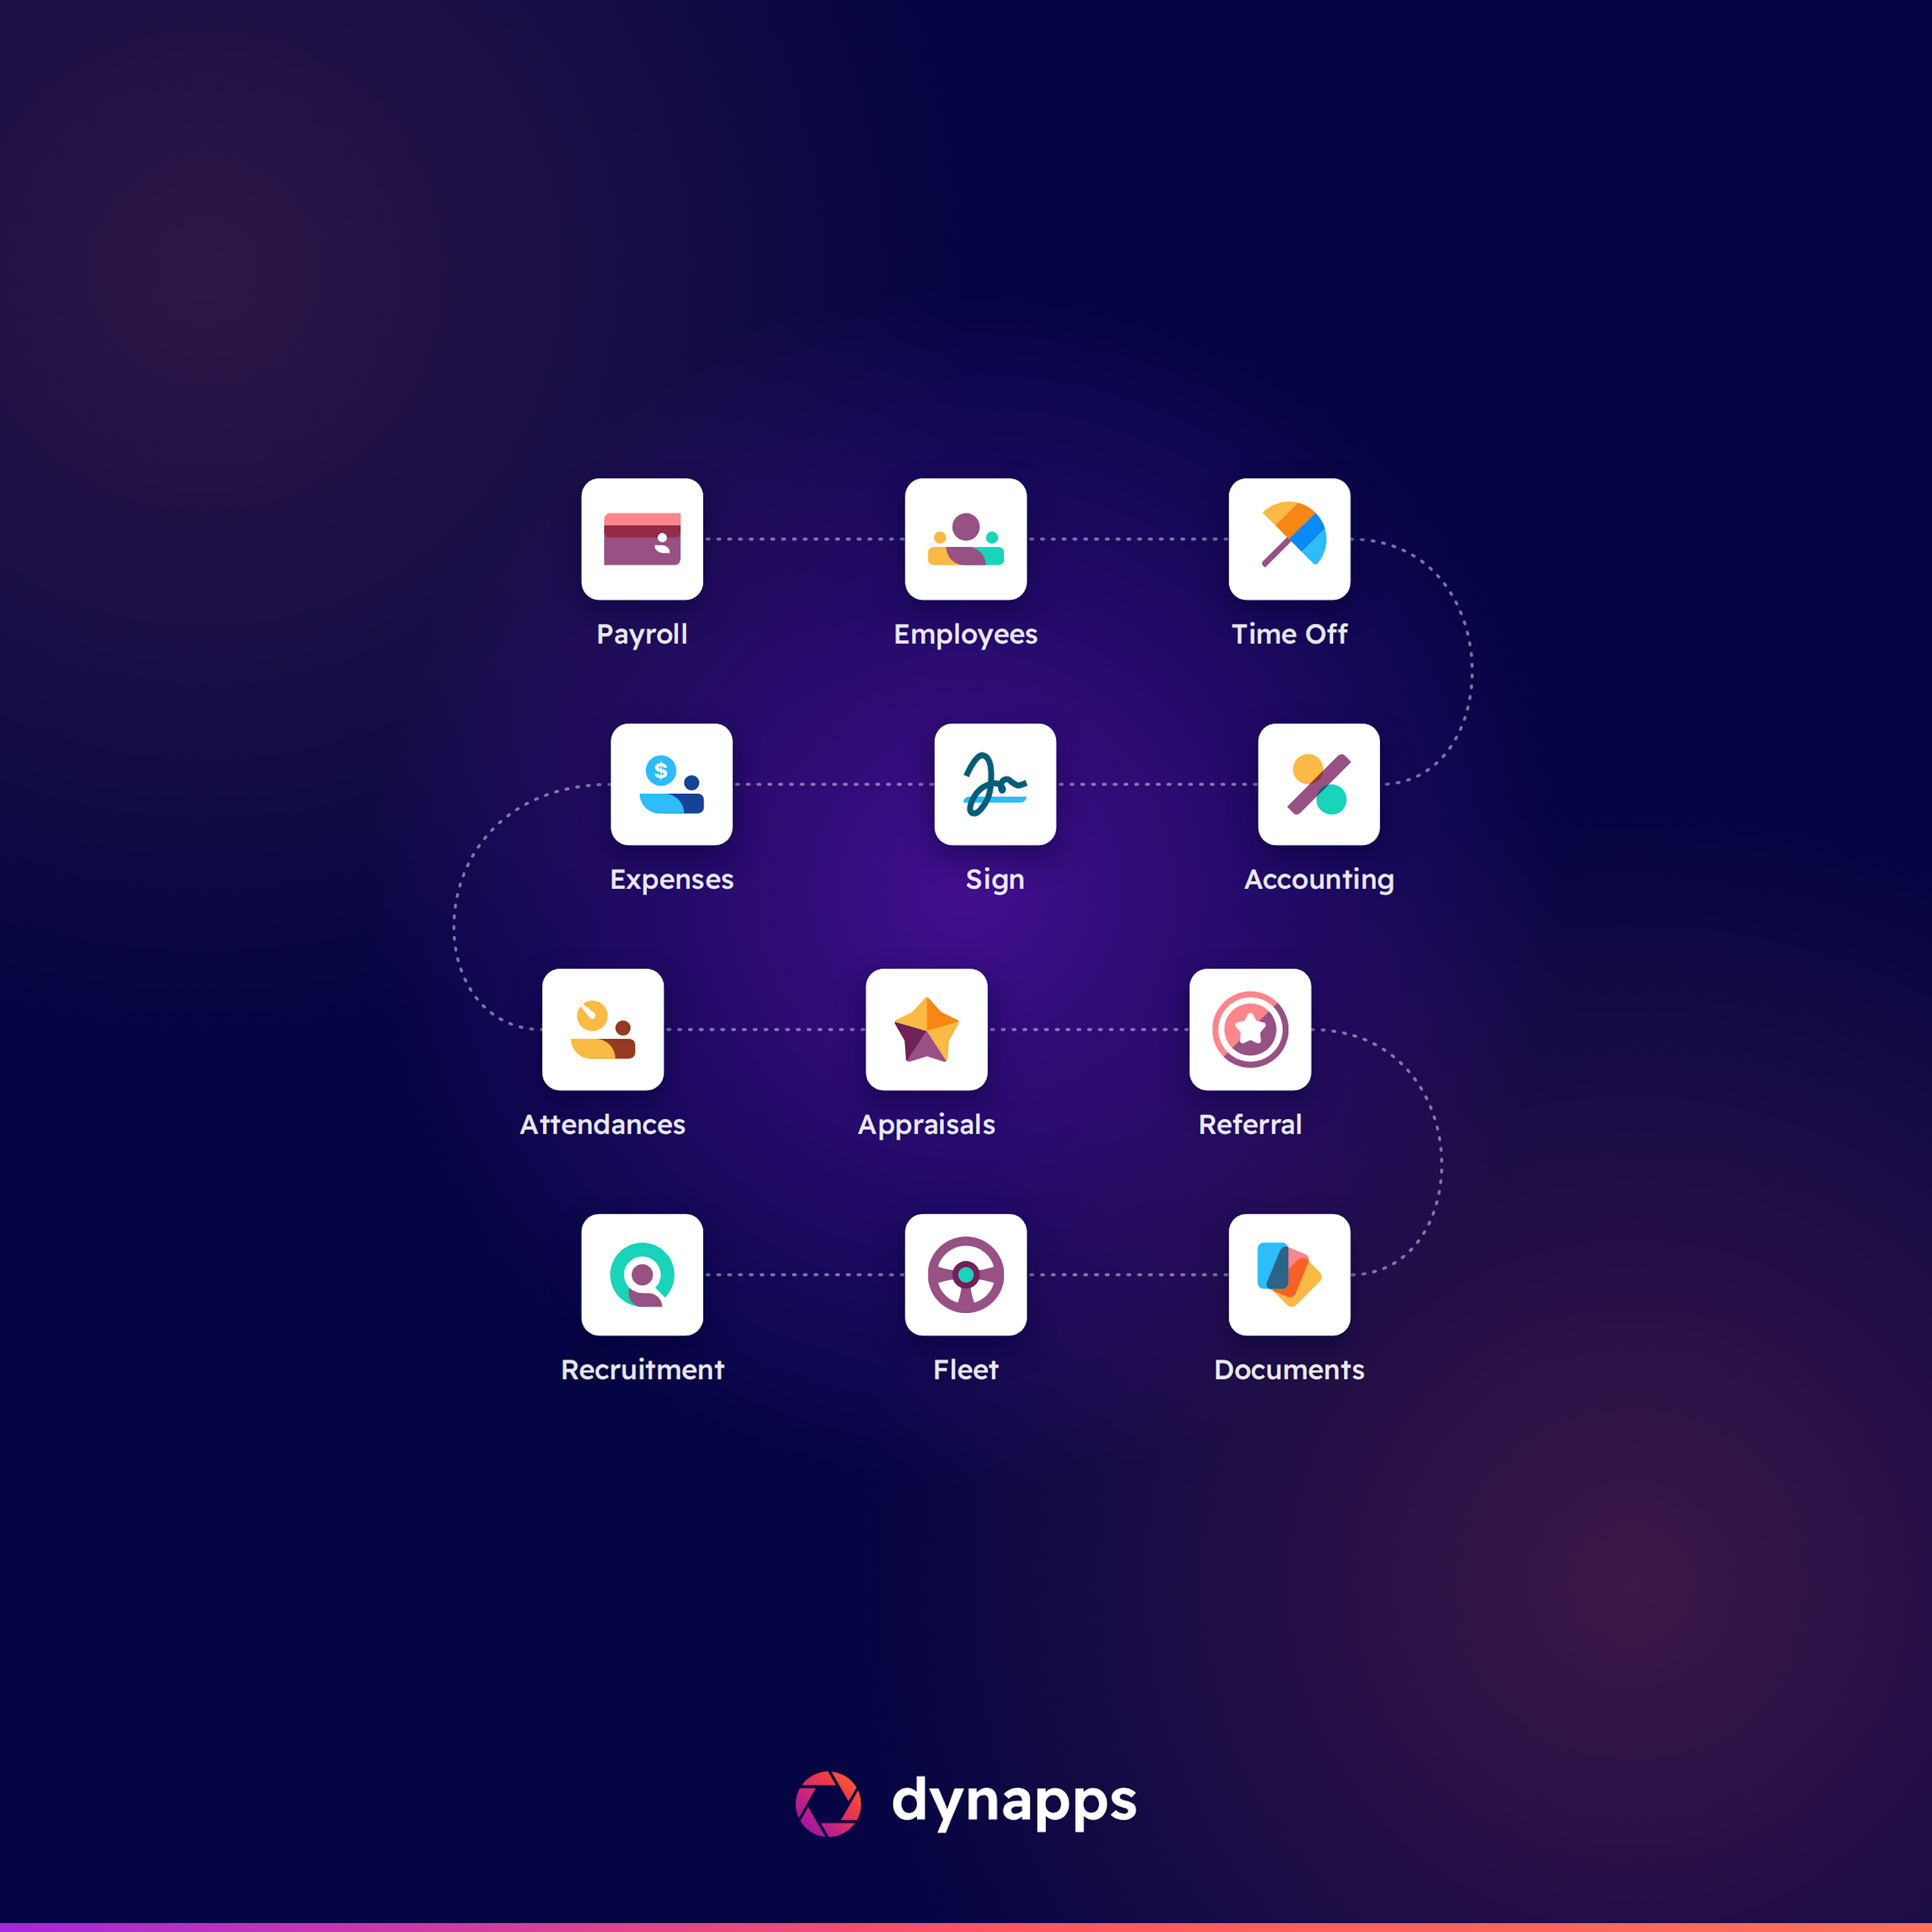The width and height of the screenshot is (1932, 1932).
Task: Click the Sign label text
Action: (995, 880)
